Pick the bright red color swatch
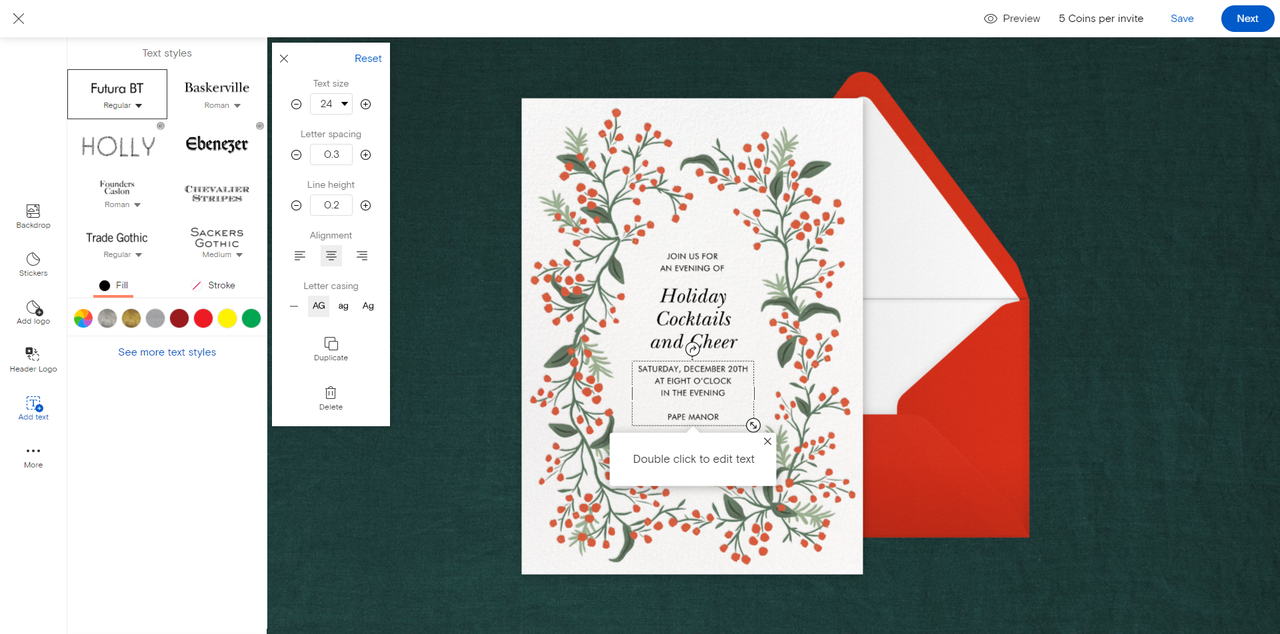 click(x=203, y=319)
